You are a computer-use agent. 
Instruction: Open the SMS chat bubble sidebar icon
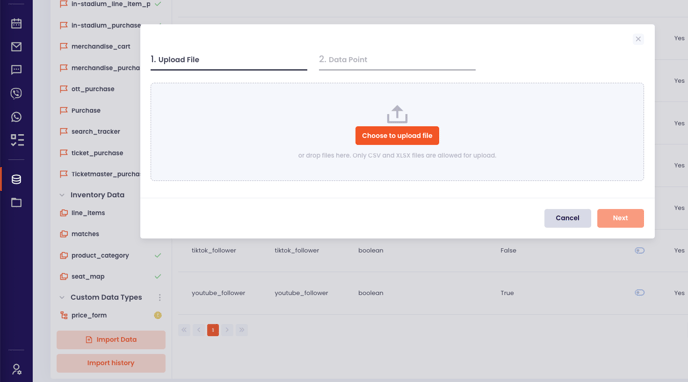16,70
